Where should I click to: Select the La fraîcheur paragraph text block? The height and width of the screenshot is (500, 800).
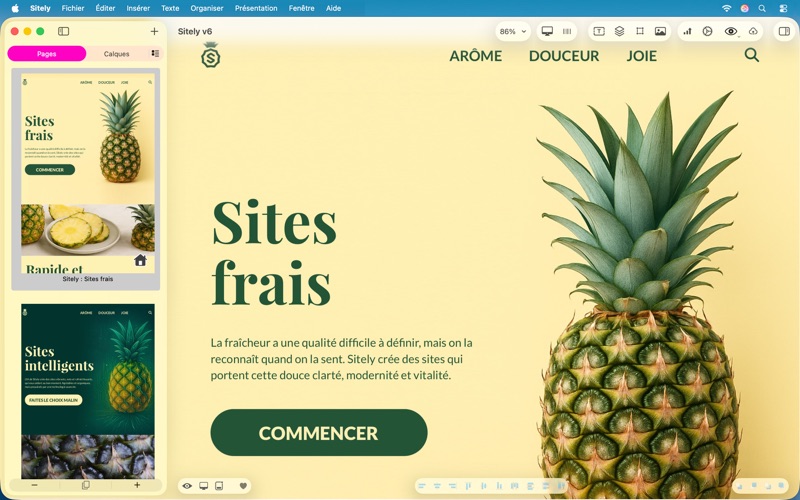[x=341, y=359]
